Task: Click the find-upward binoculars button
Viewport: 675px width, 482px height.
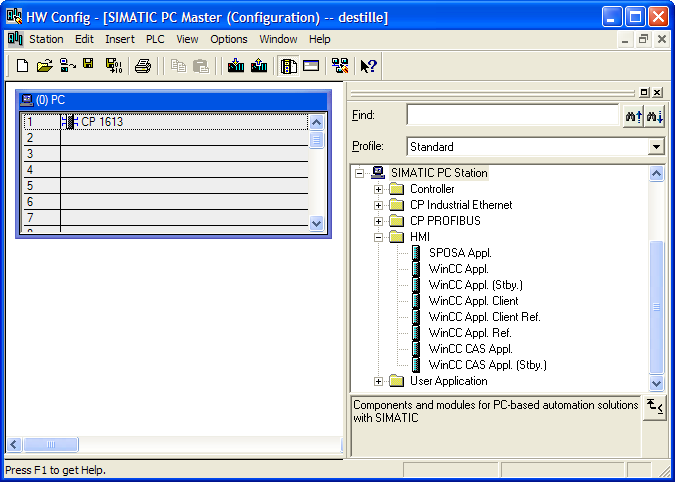Action: (x=633, y=116)
